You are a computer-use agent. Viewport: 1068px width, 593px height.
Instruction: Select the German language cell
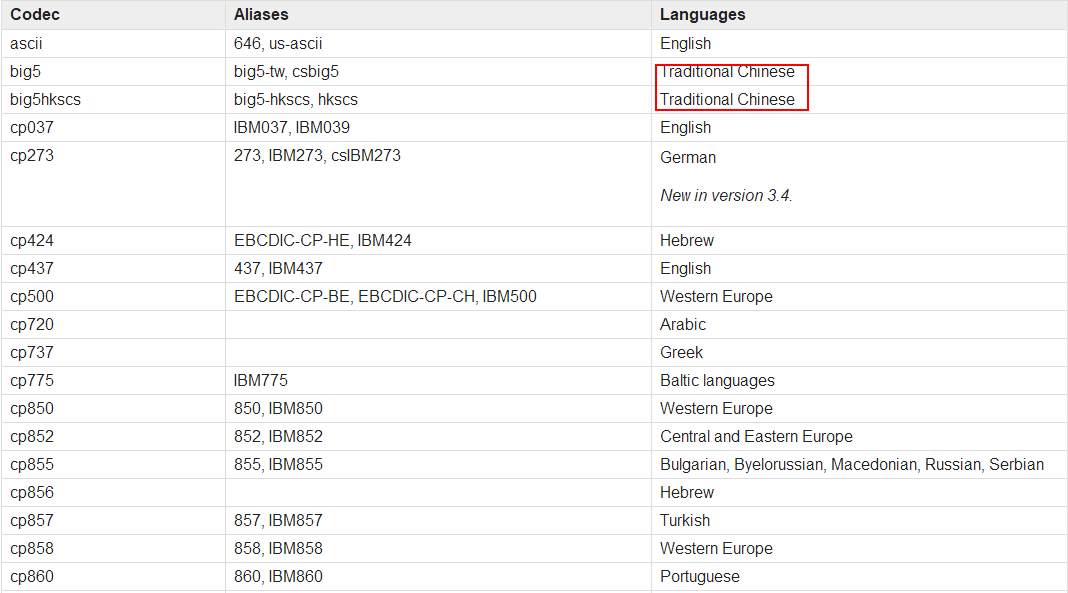tap(688, 158)
